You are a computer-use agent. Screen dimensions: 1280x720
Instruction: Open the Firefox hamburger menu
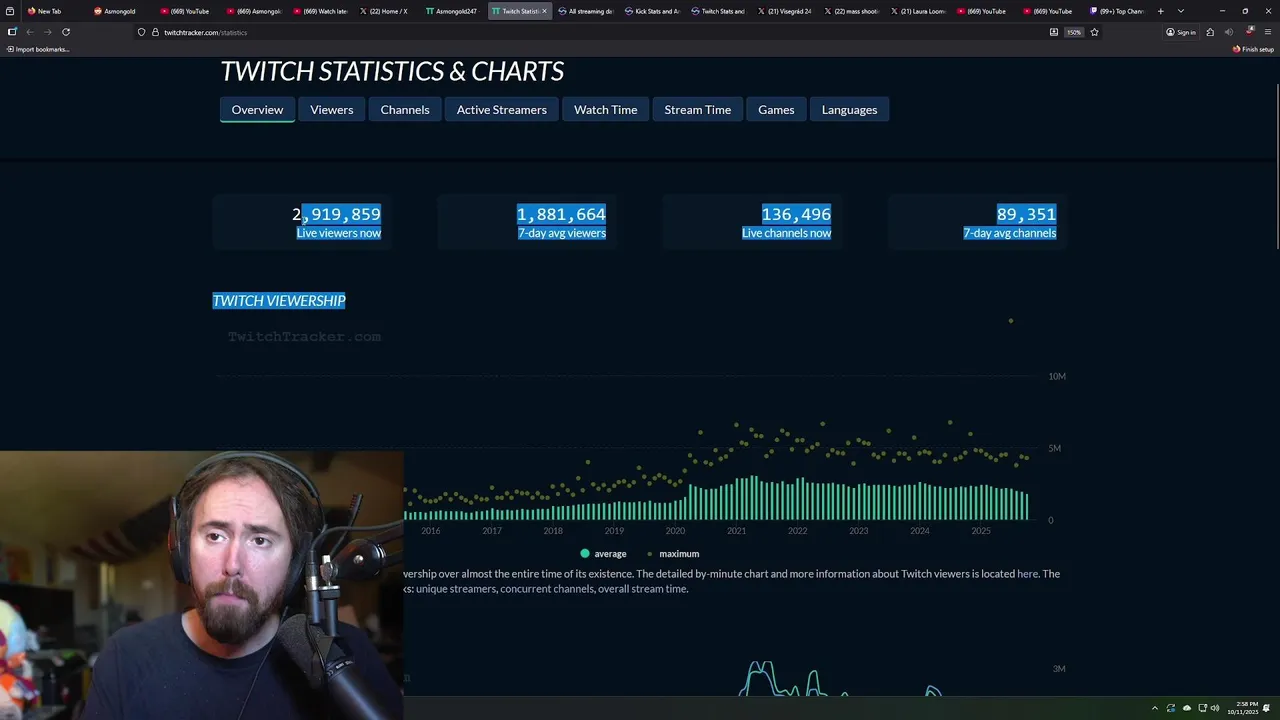pyautogui.click(x=1268, y=32)
